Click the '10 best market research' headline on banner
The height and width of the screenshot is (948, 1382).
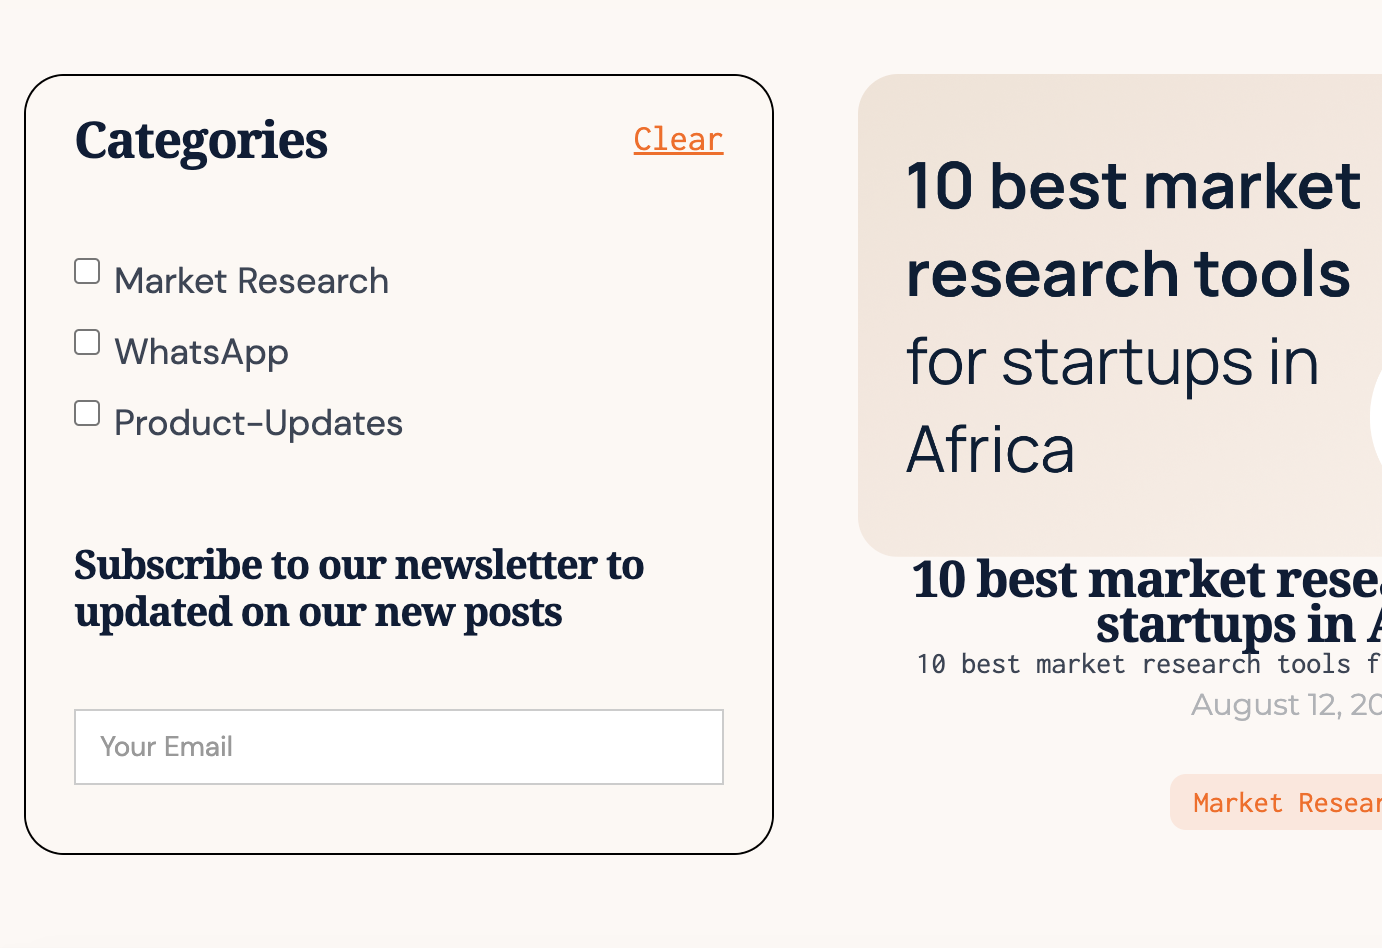1132,230
